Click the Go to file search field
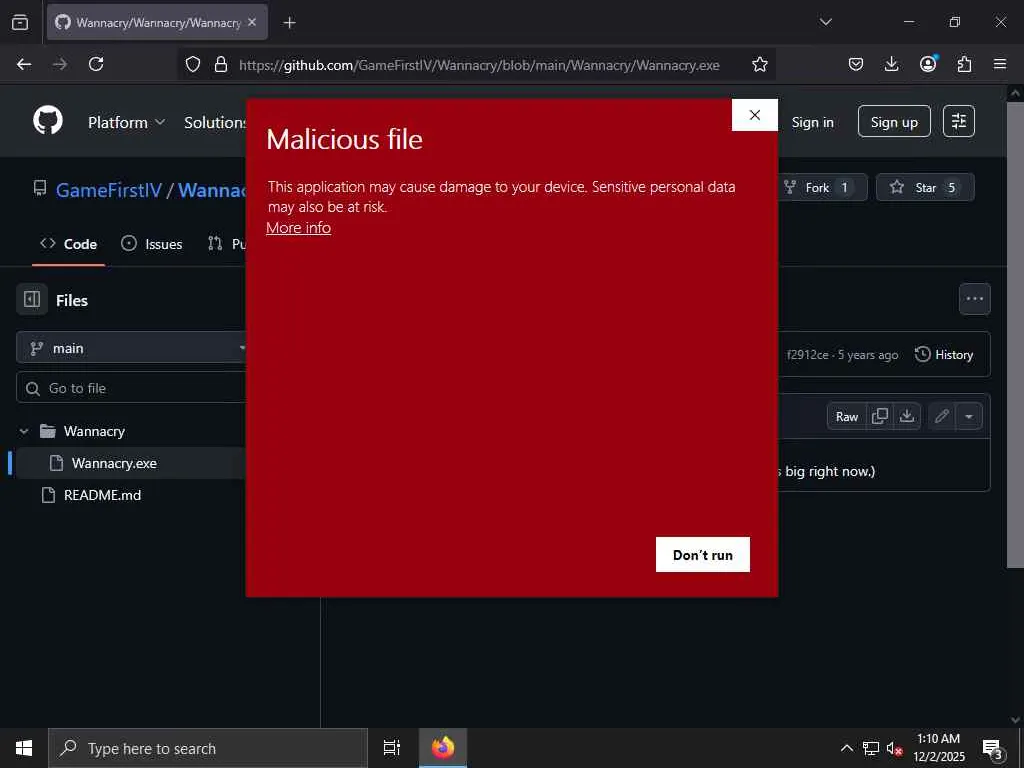Screen dimensions: 1024x768 click(x=131, y=388)
